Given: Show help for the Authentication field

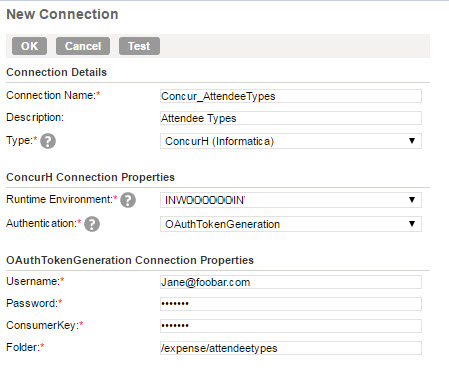Looking at the screenshot, I should (x=92, y=224).
